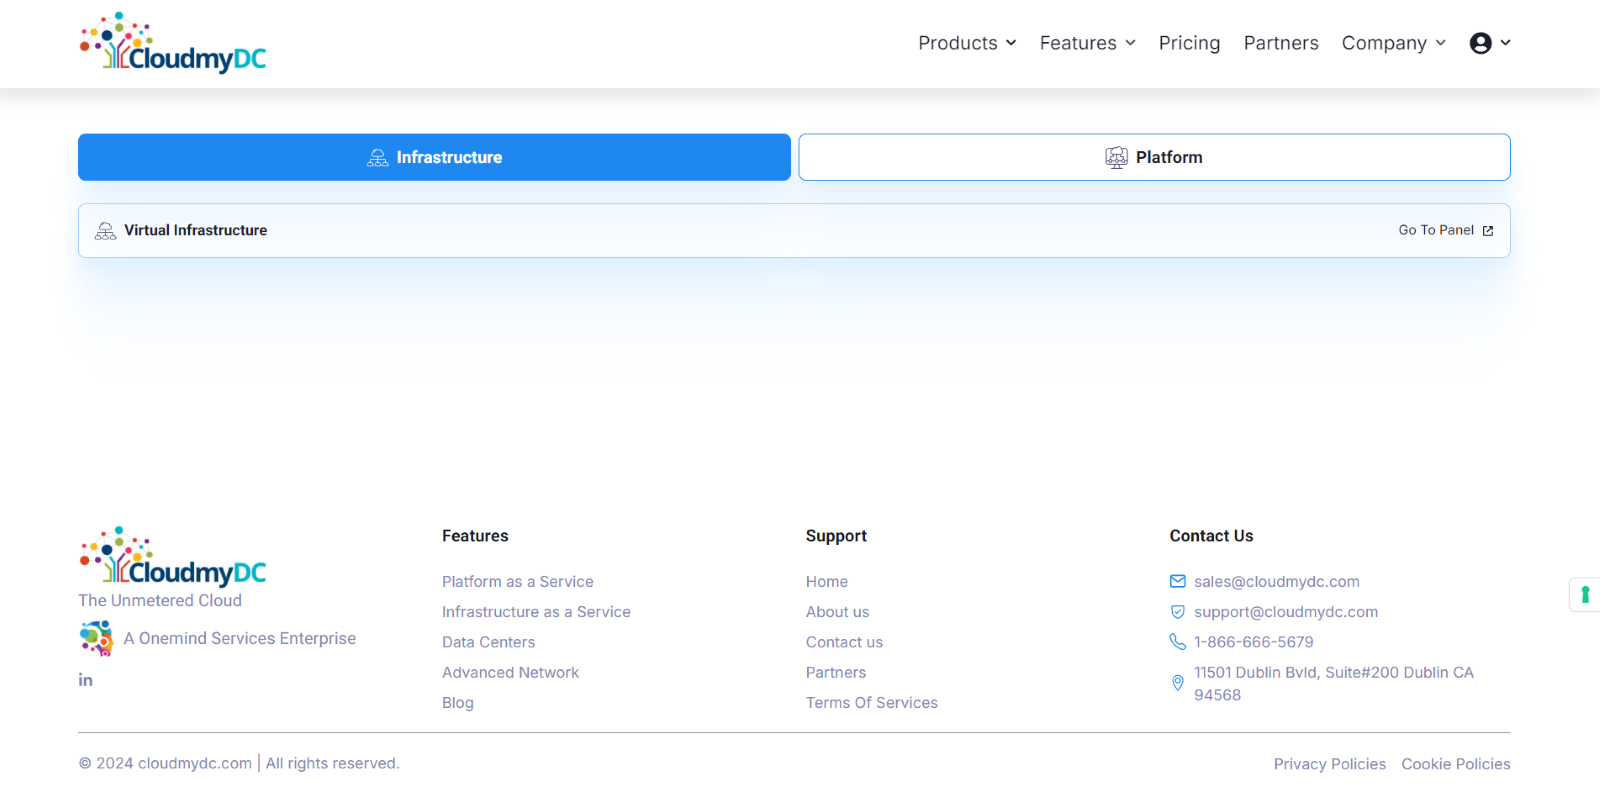
Task: Switch to the Platform tab
Action: point(1154,157)
